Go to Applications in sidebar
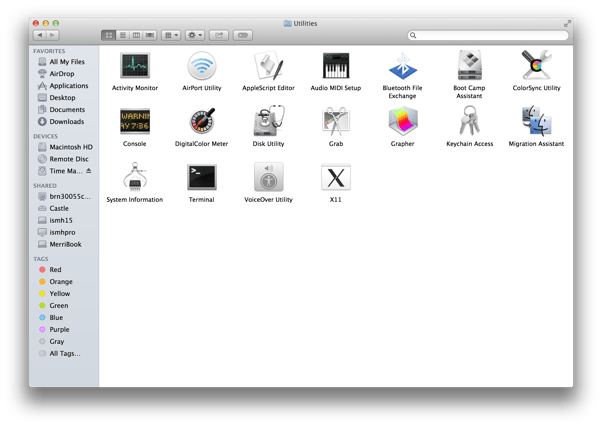 64,86
